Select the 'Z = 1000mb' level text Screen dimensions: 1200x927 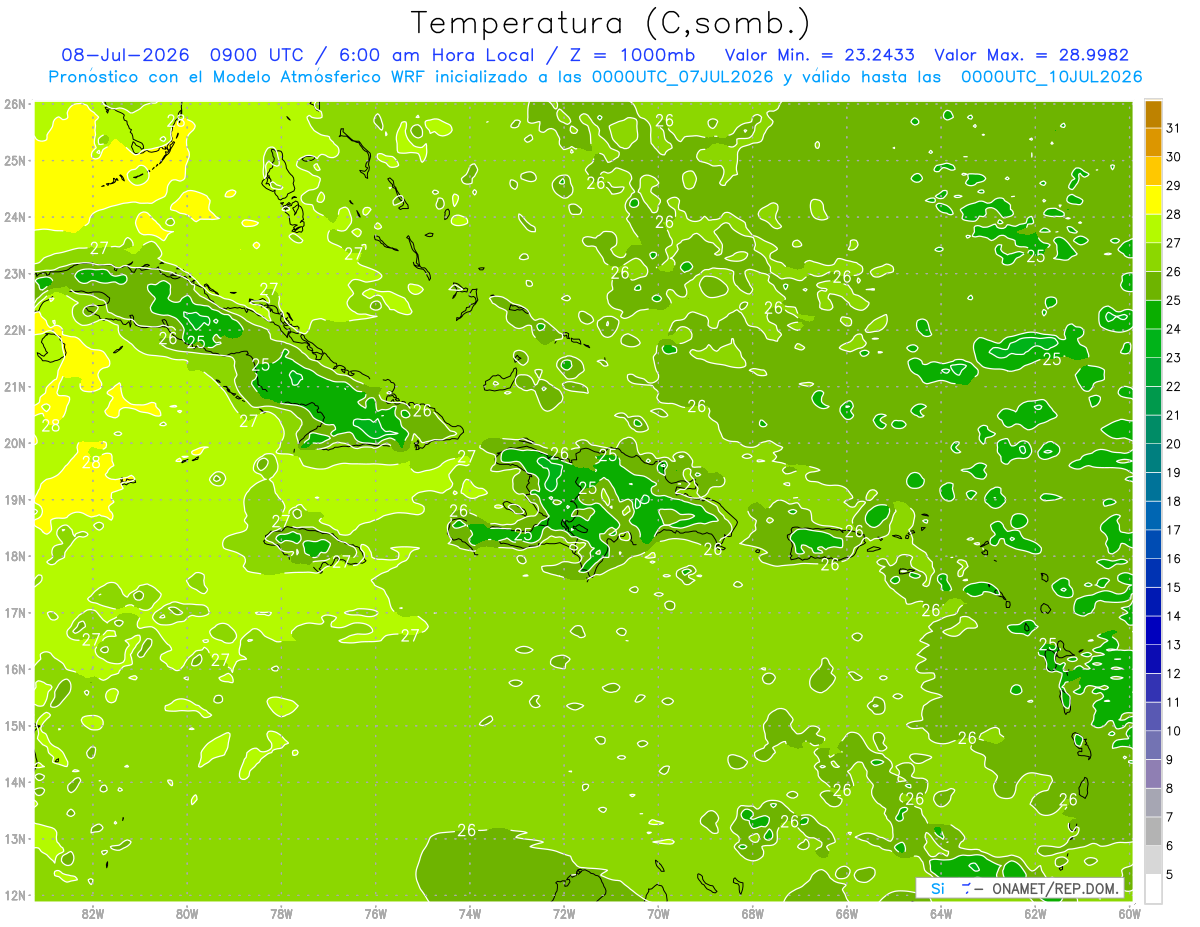pyautogui.click(x=631, y=55)
